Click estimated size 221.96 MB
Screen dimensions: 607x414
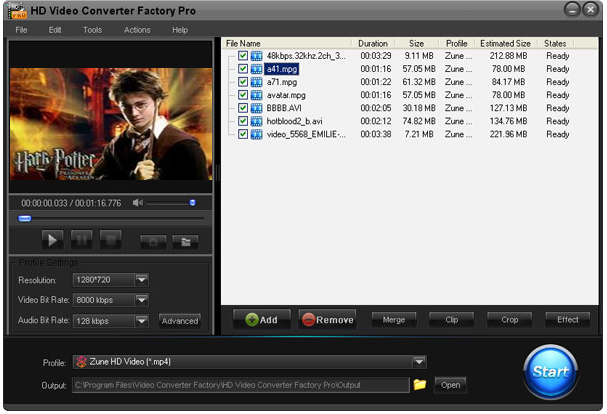[x=508, y=134]
